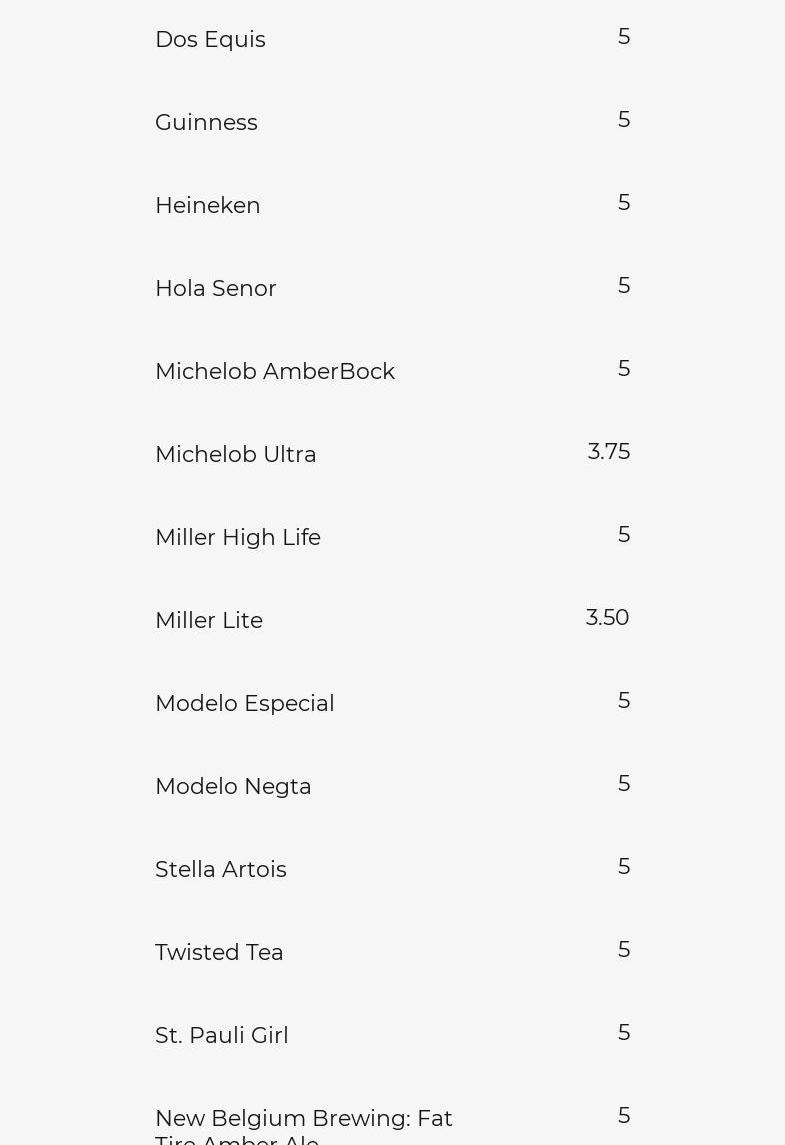The width and height of the screenshot is (785, 1145).
Task: Click the Modelo Especial listing
Action: (x=245, y=704)
